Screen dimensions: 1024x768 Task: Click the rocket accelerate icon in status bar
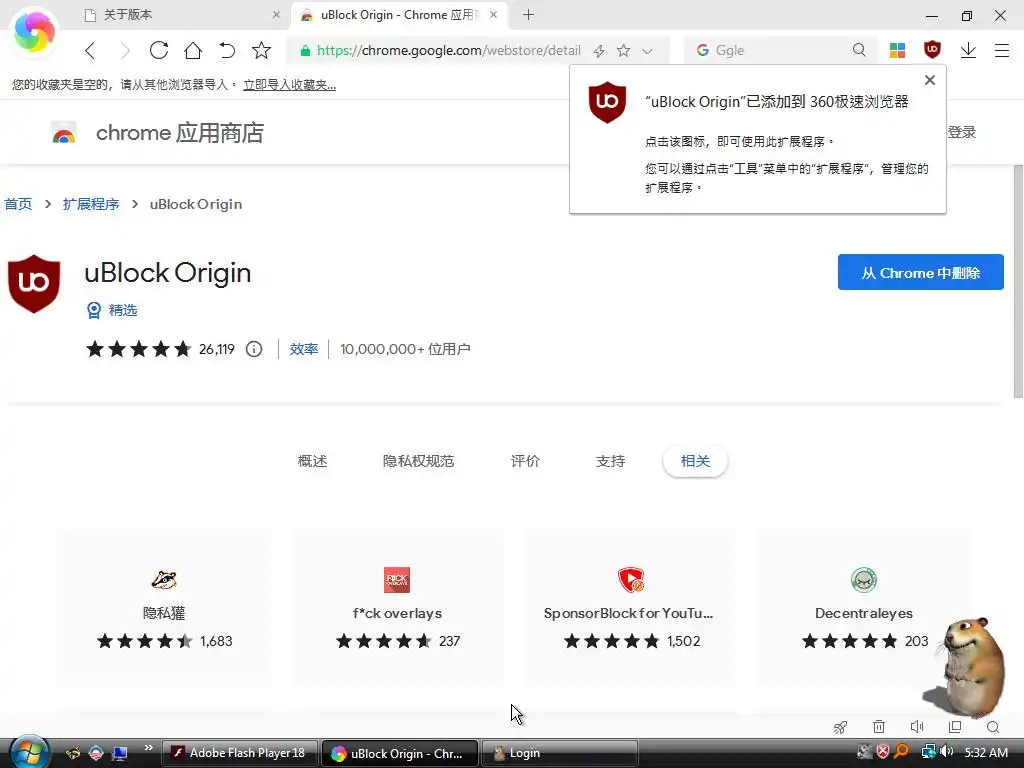(x=840, y=727)
